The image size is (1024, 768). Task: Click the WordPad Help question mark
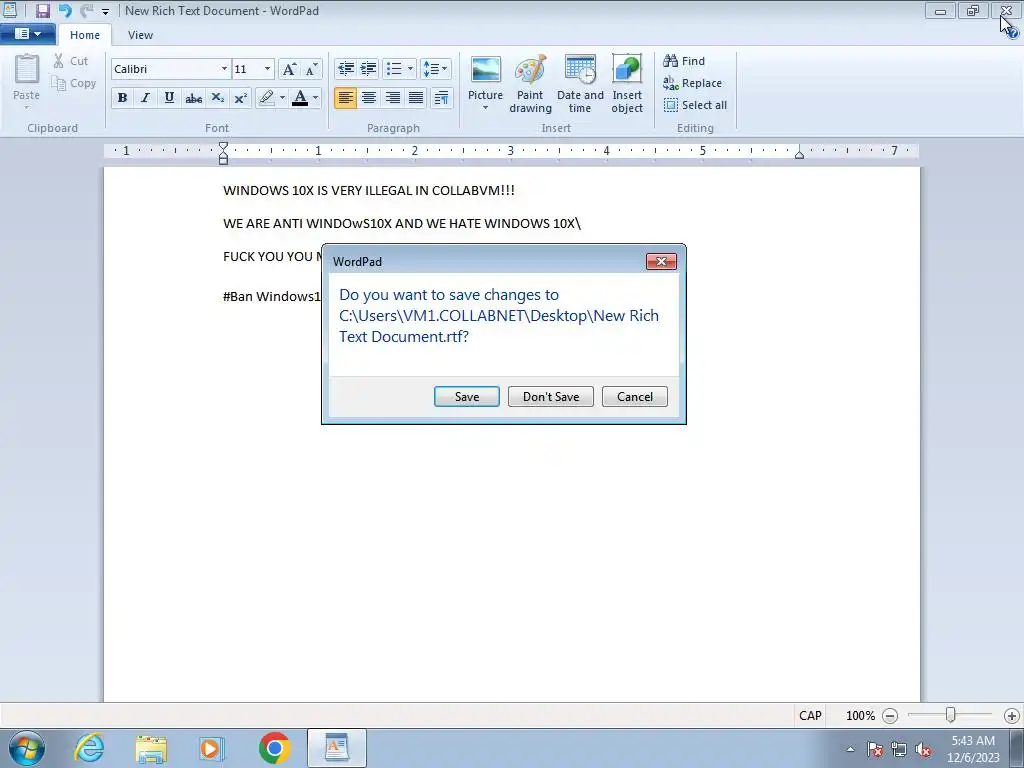tap(1013, 33)
